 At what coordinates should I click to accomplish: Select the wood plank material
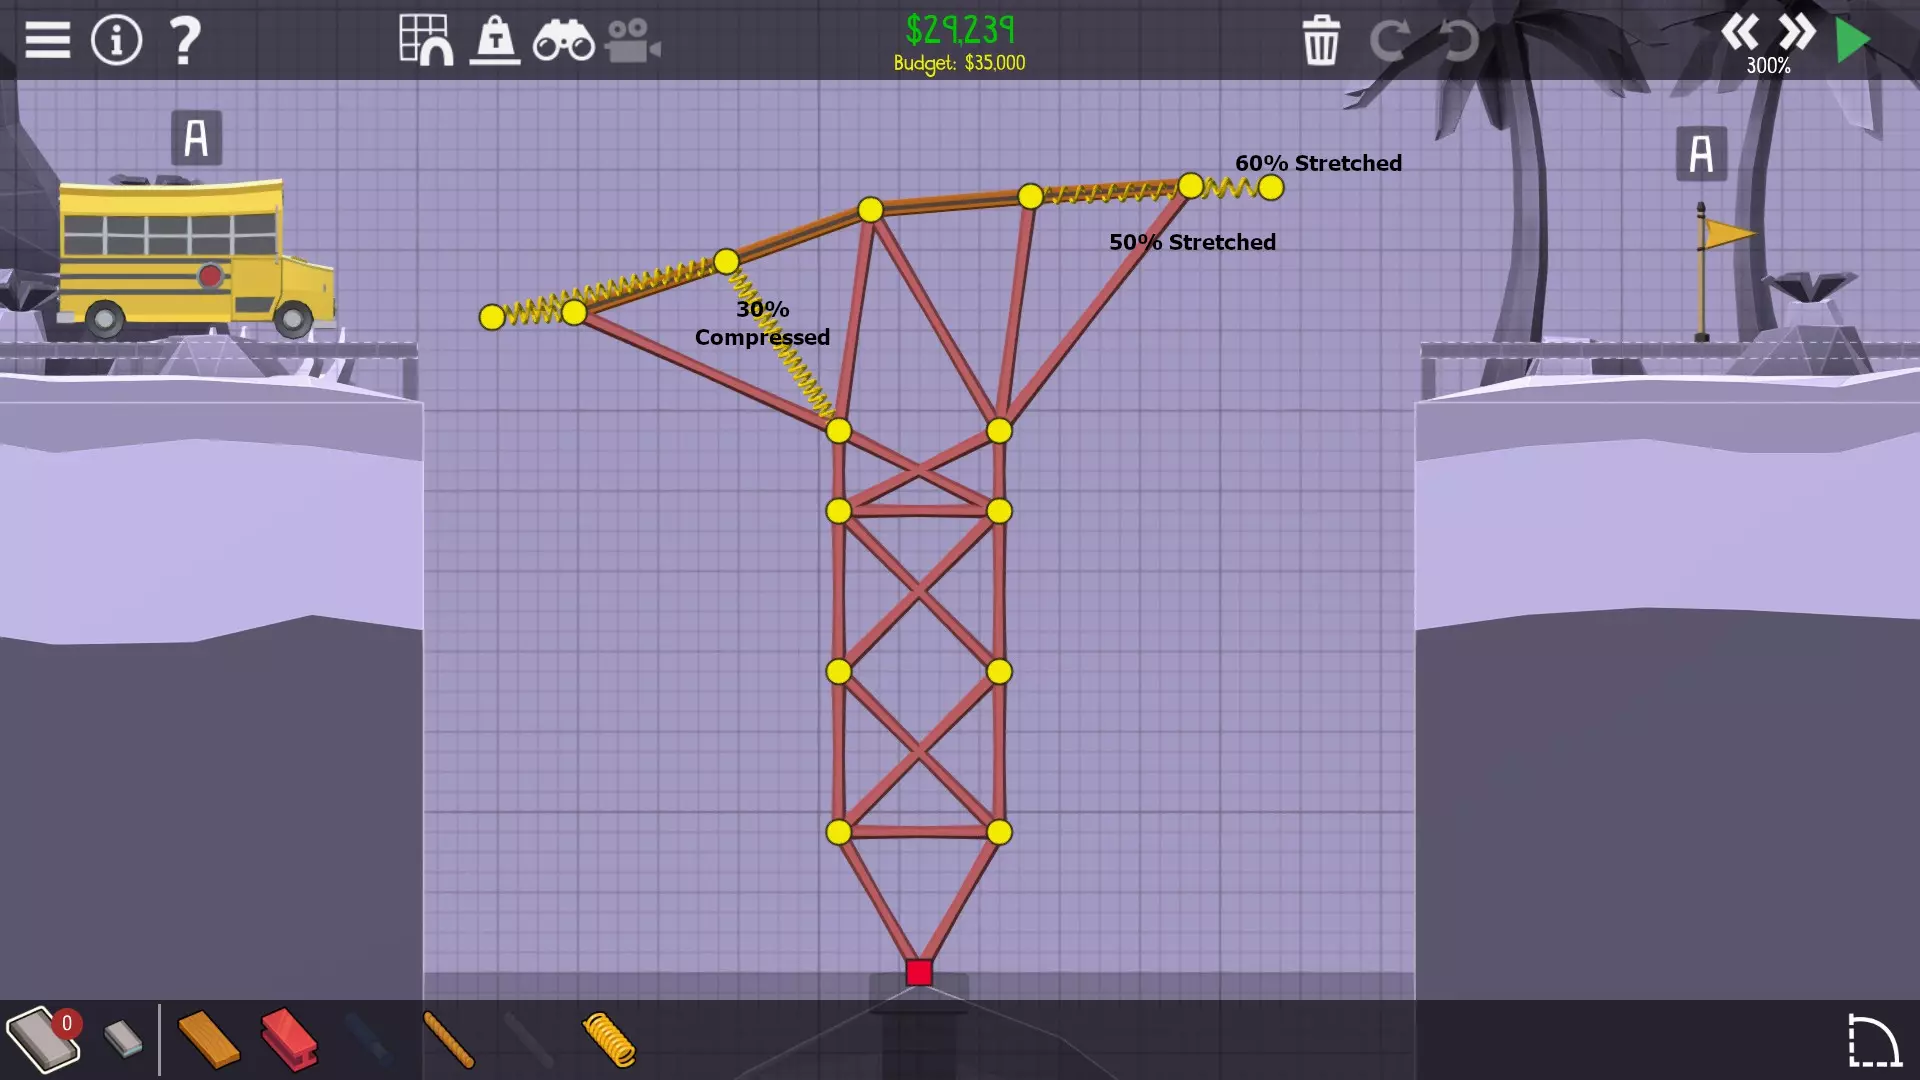pos(208,1040)
